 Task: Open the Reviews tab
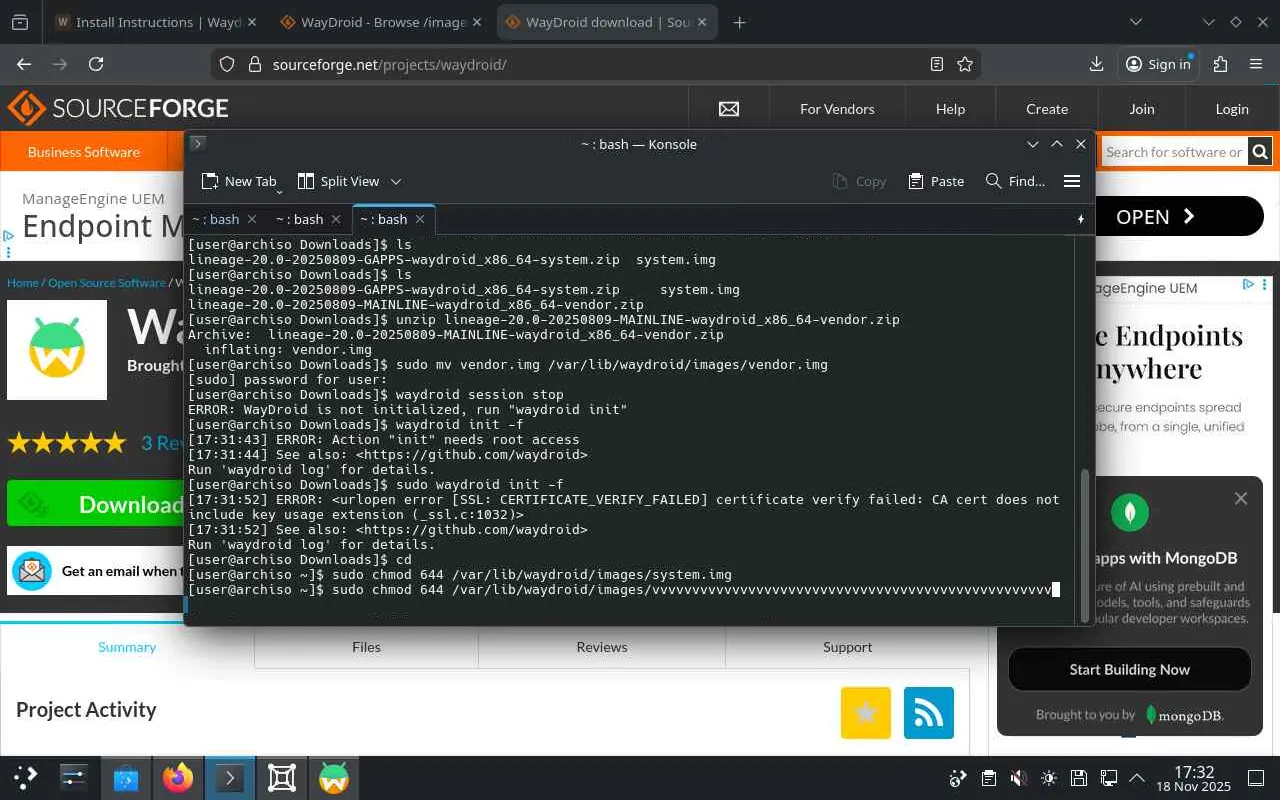[602, 647]
